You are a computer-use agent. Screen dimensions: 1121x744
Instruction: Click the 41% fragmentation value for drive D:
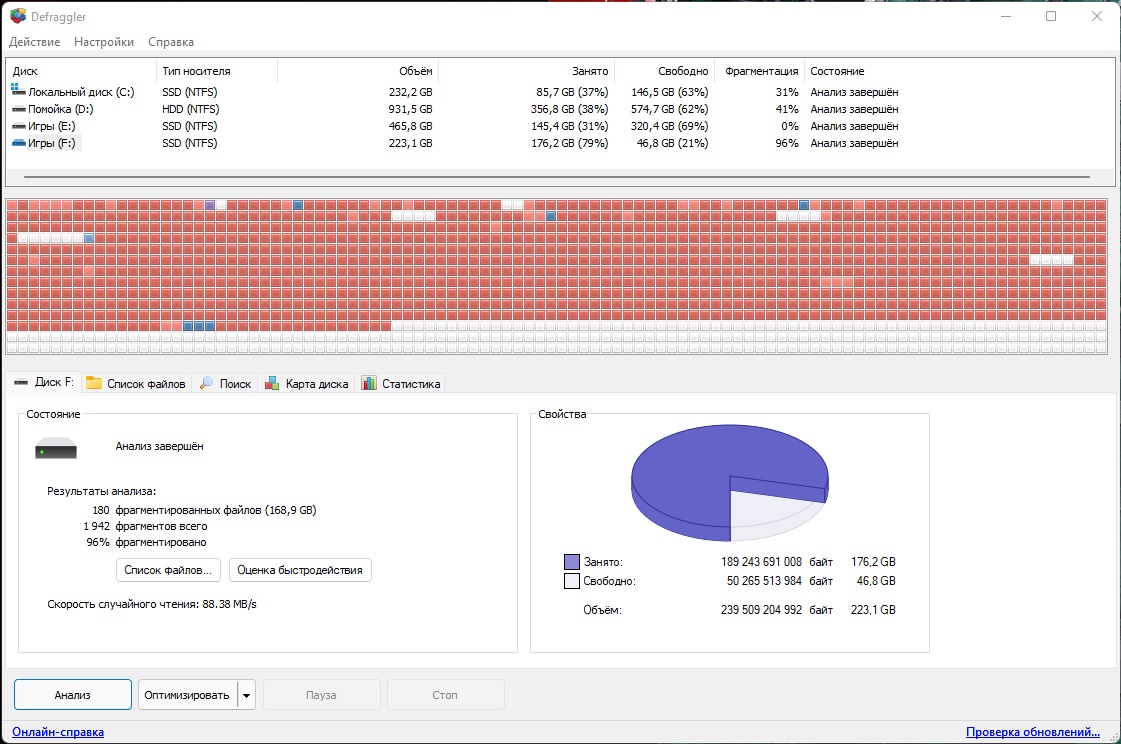[x=787, y=109]
